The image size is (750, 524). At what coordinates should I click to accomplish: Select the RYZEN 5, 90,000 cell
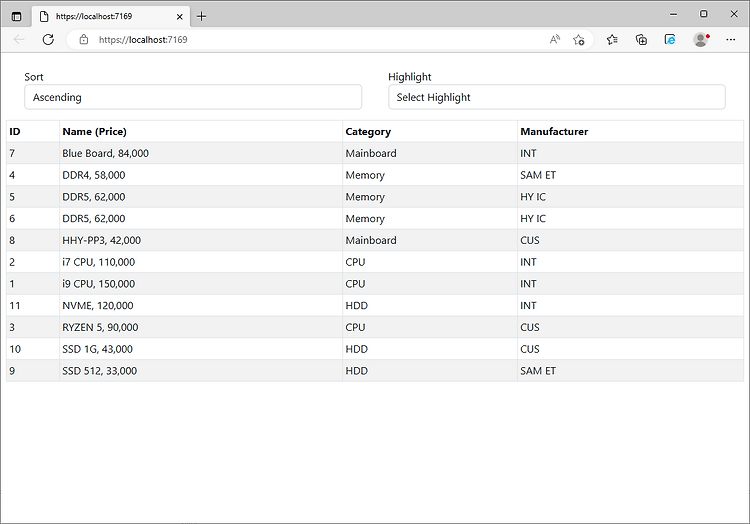click(x=201, y=328)
